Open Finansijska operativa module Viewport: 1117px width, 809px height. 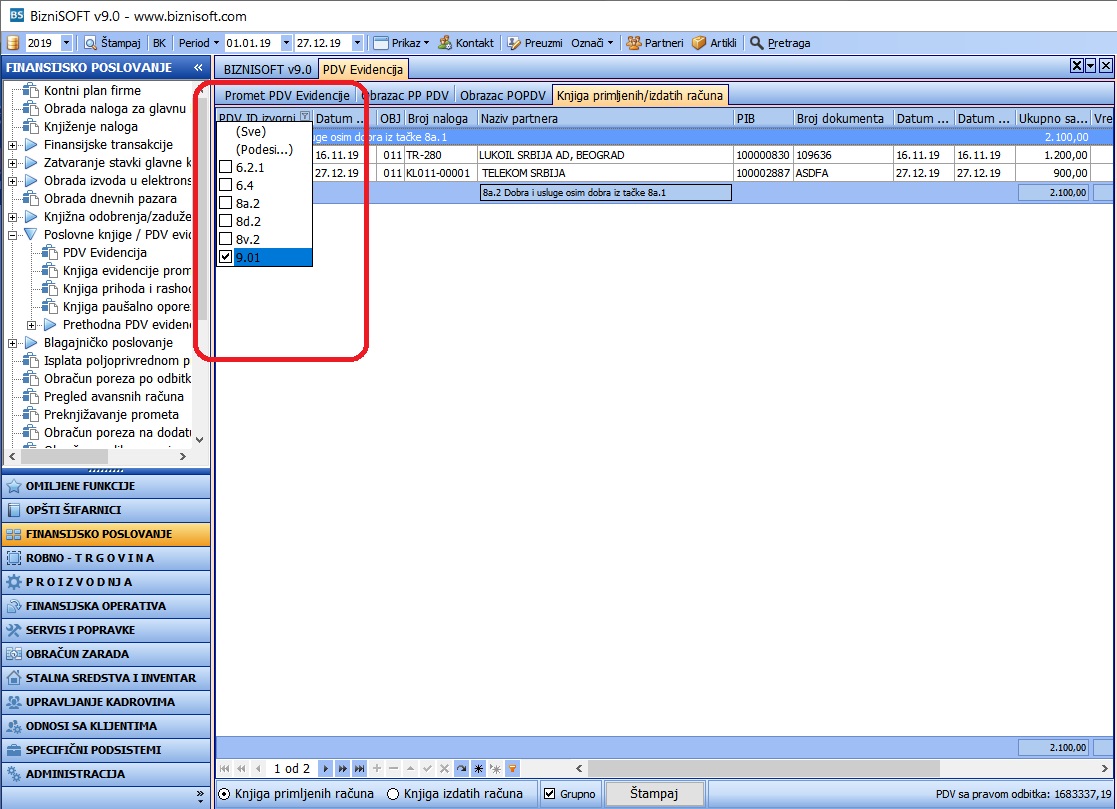pyautogui.click(x=105, y=606)
